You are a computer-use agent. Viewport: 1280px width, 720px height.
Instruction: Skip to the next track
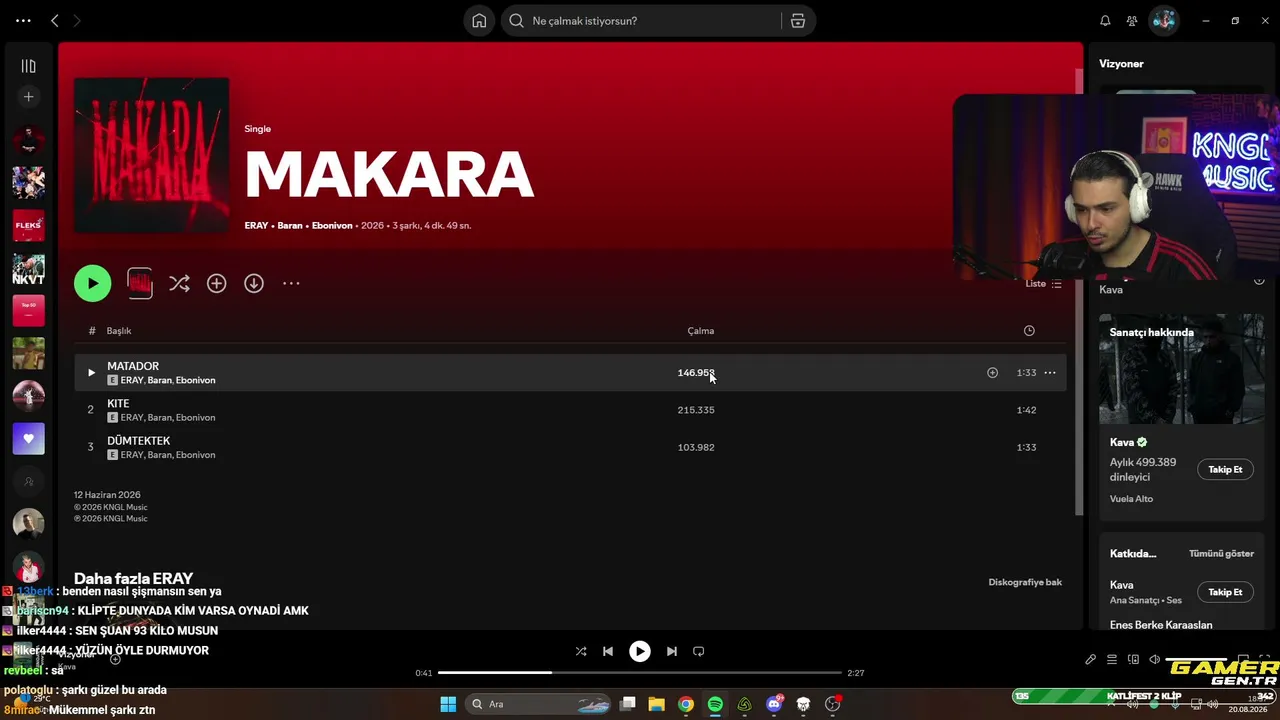[x=672, y=652]
